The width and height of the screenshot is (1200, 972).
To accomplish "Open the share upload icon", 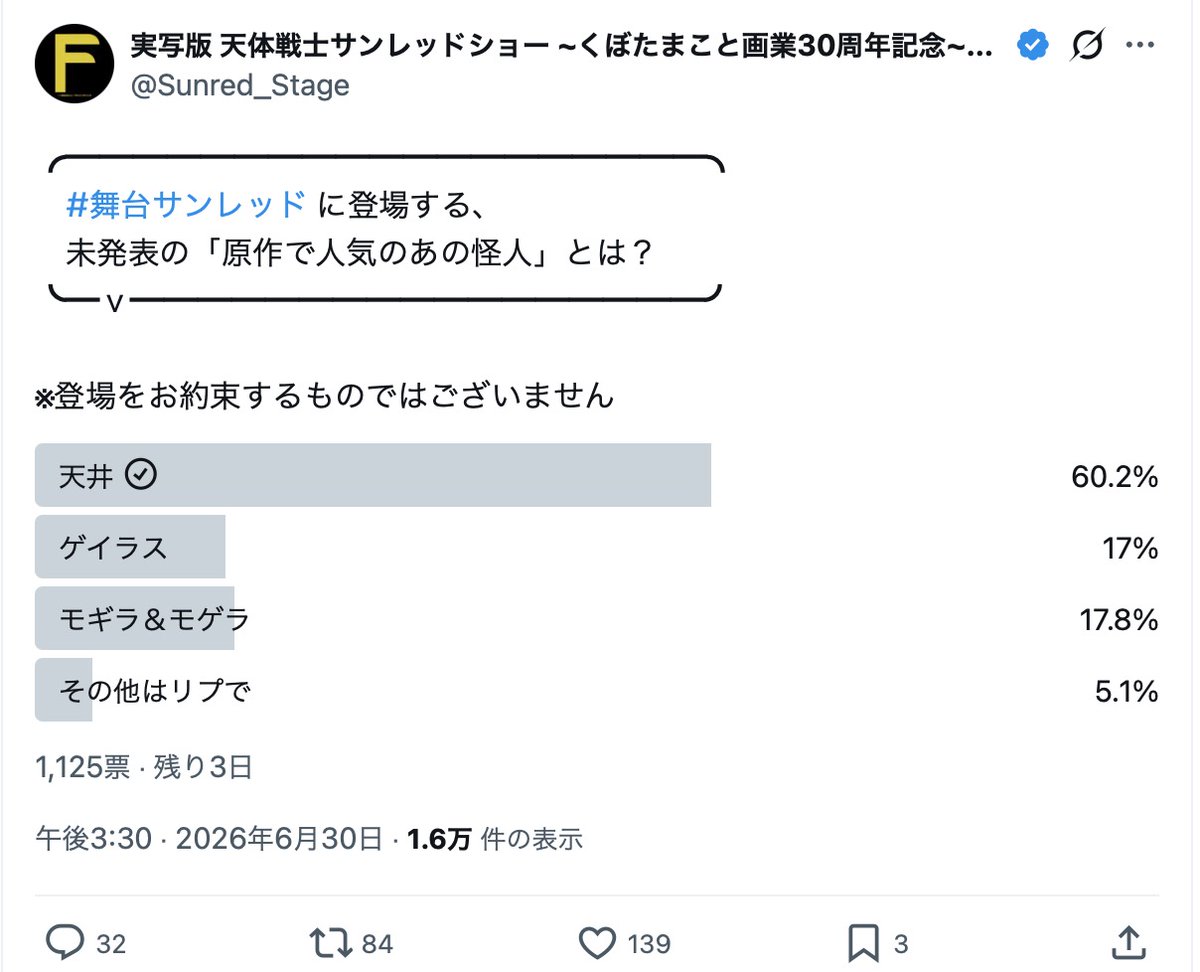I will 1128,941.
